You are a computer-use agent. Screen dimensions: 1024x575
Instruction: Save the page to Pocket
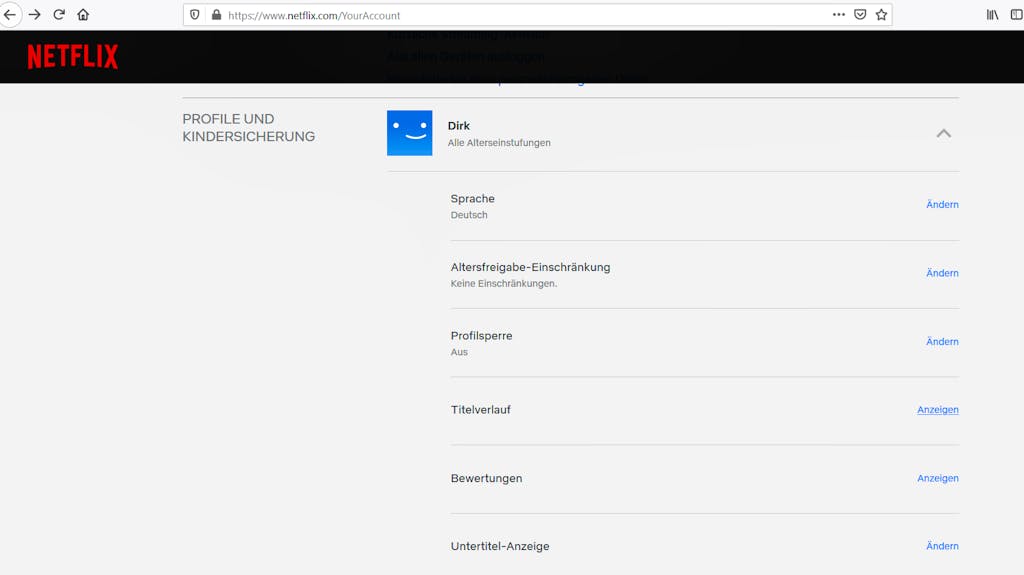click(860, 15)
